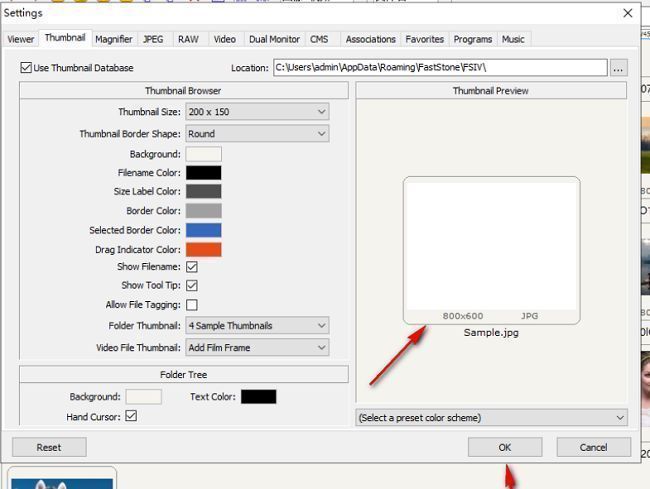Change the orange Drag Indicator Color swatch
This screenshot has width=650, height=489.
point(203,249)
